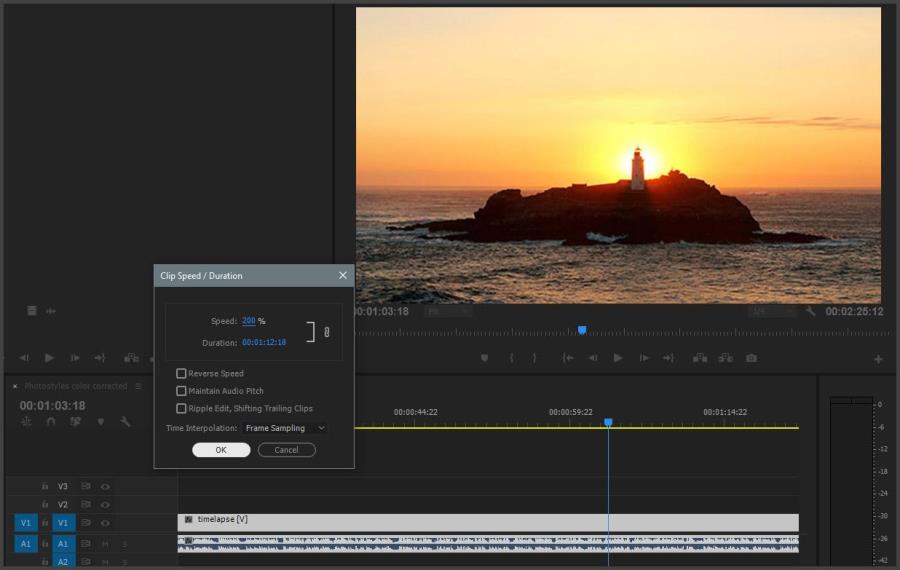Go to Out point in Source Monitor
The width and height of the screenshot is (900, 570).
pos(100,358)
